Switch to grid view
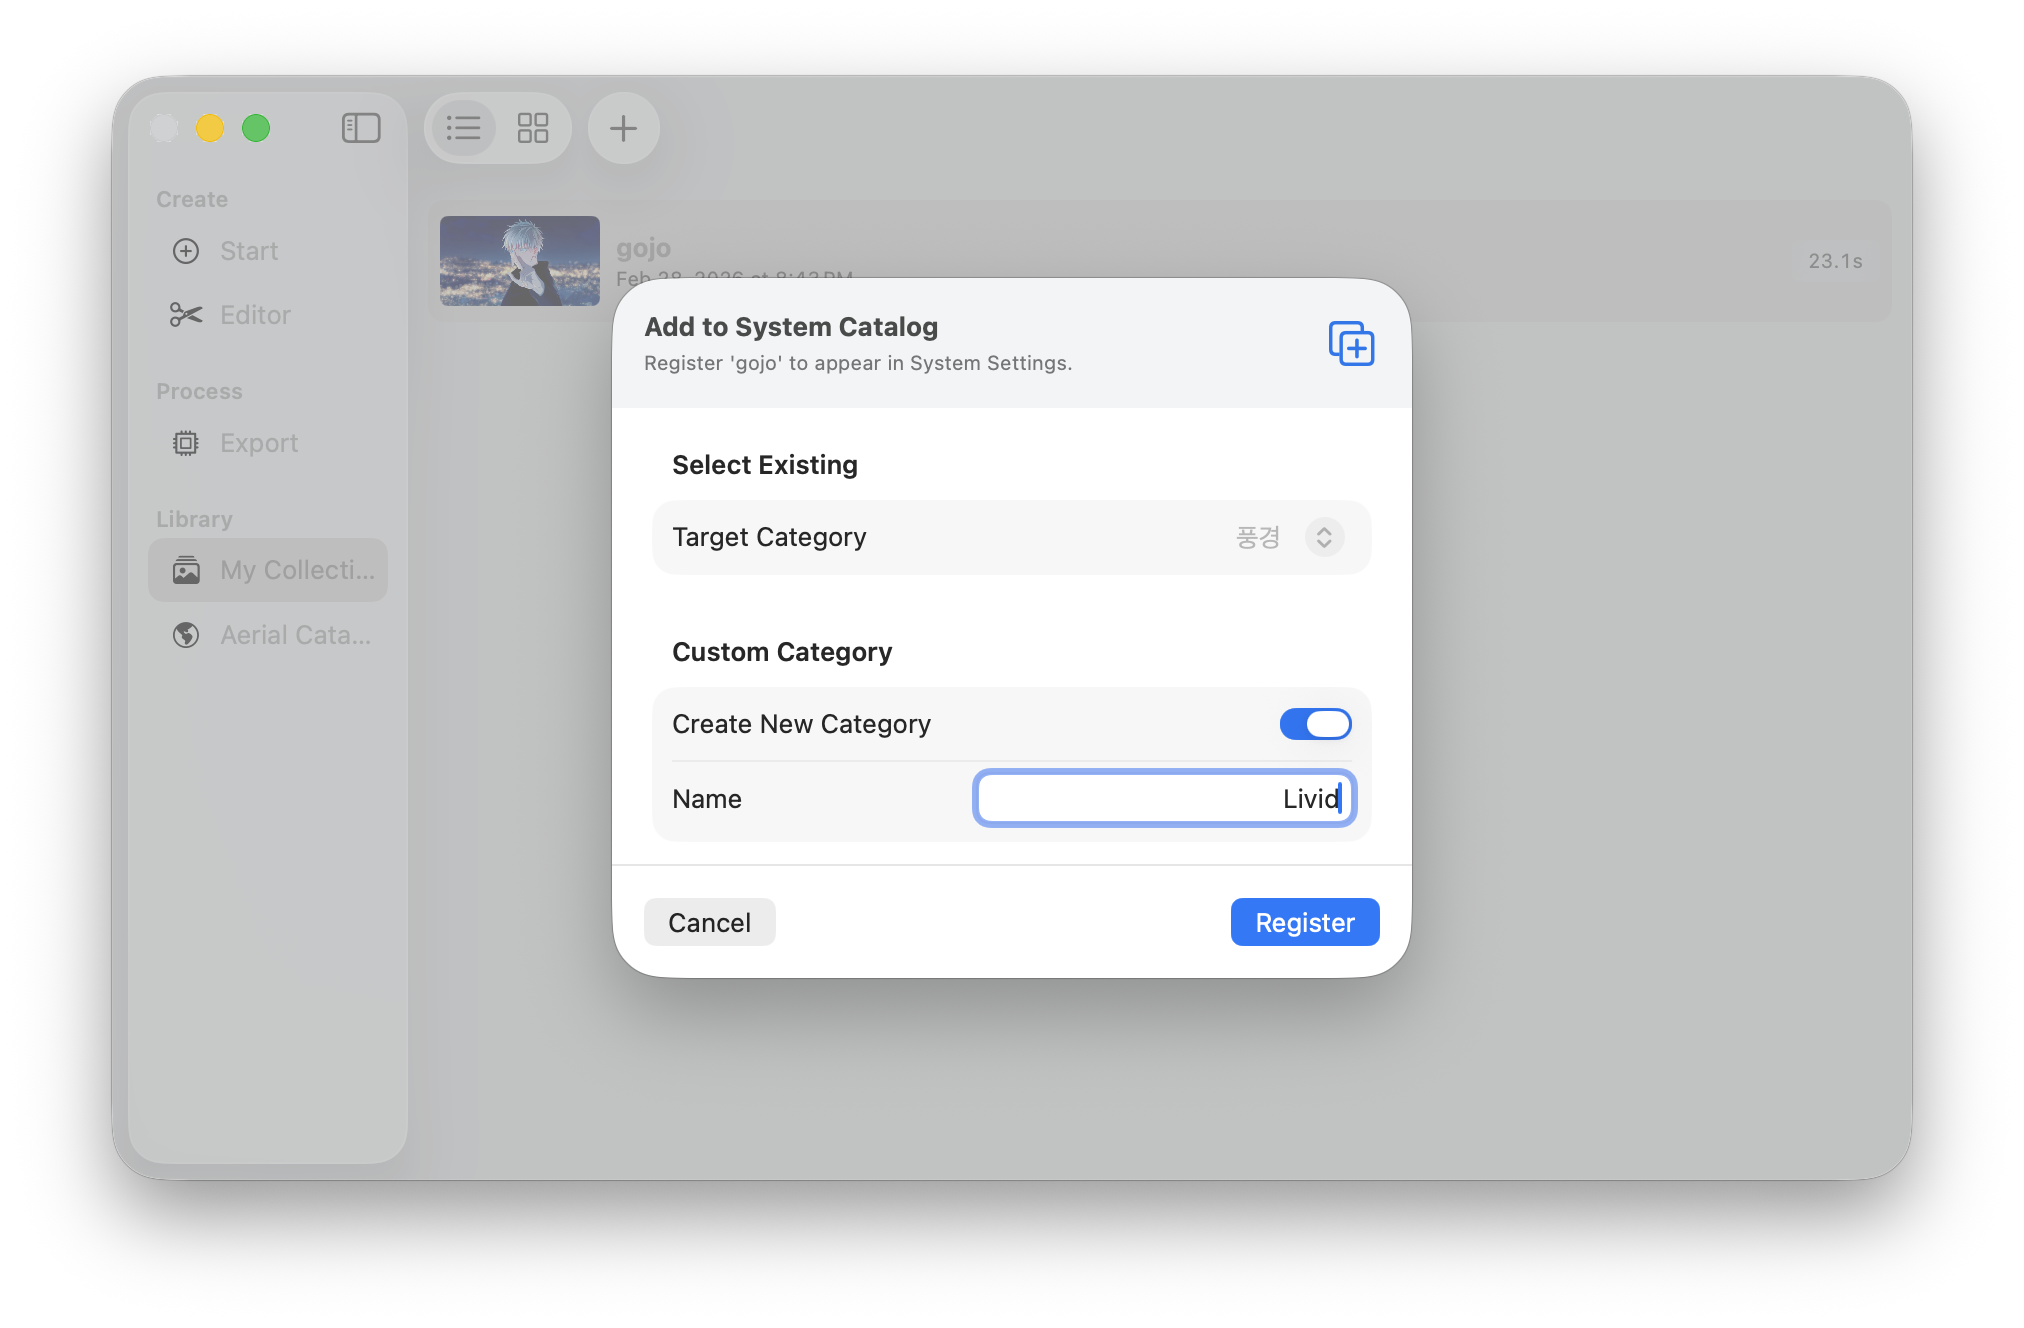2024x1328 pixels. (533, 128)
